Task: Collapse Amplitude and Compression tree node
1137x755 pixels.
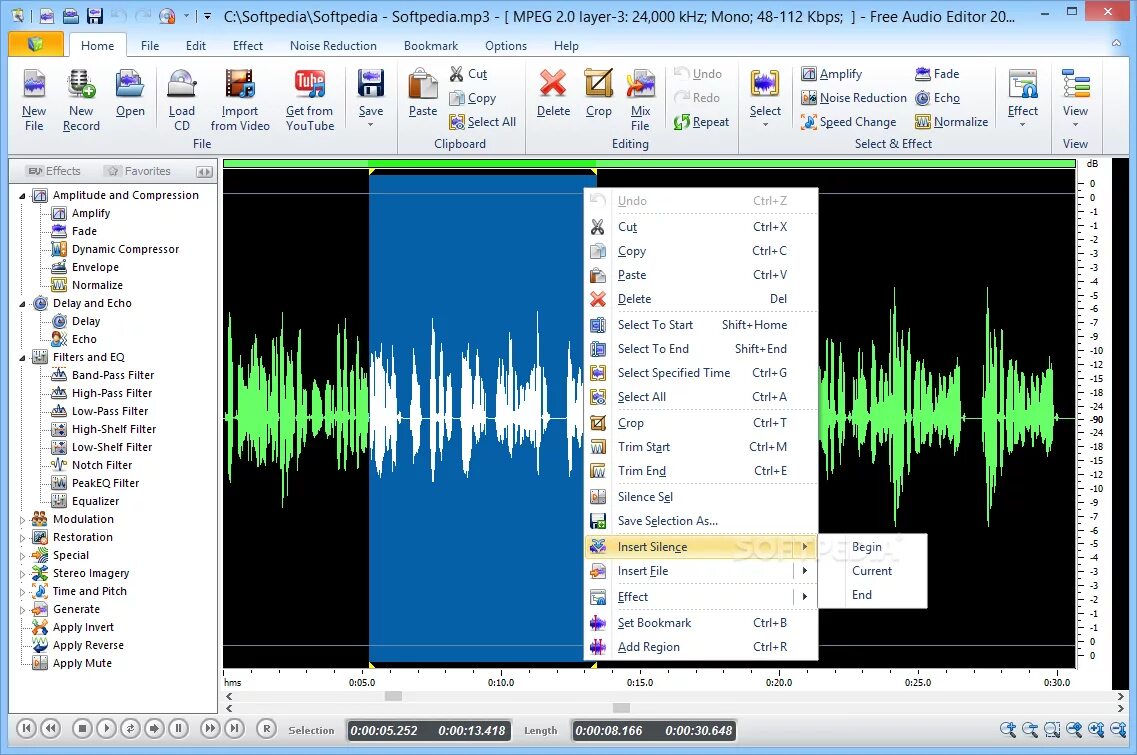Action: point(22,196)
